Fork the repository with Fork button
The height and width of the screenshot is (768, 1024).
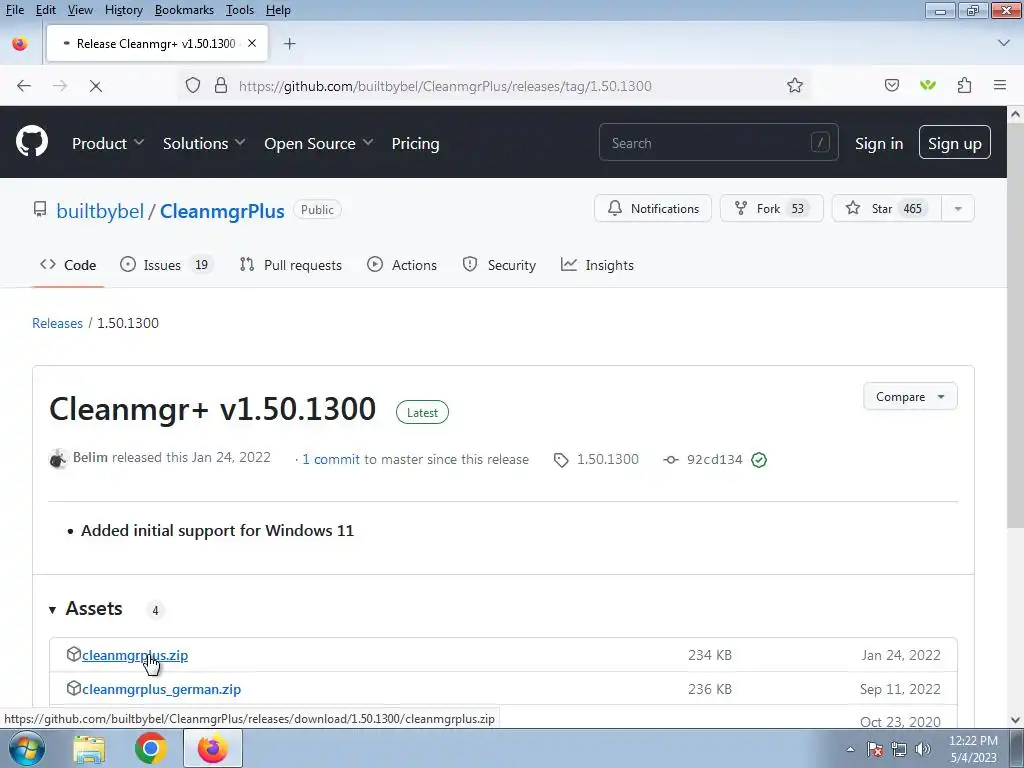[x=771, y=209]
